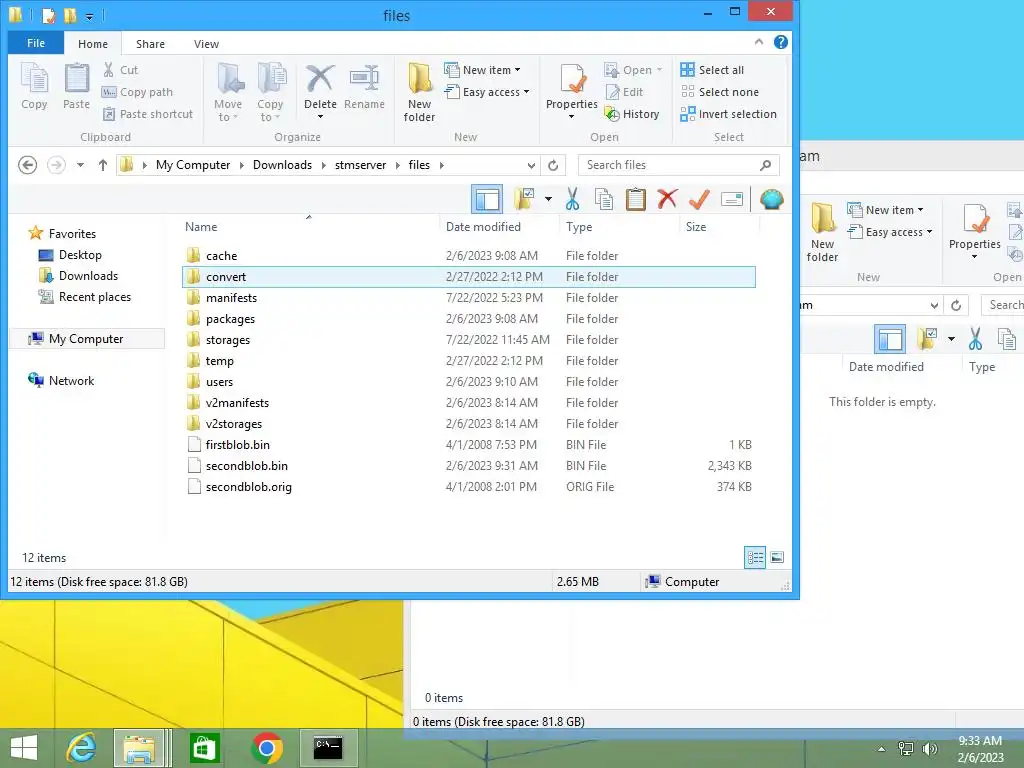Open Windows Store from taskbar
This screenshot has width=1024, height=768.
click(204, 748)
